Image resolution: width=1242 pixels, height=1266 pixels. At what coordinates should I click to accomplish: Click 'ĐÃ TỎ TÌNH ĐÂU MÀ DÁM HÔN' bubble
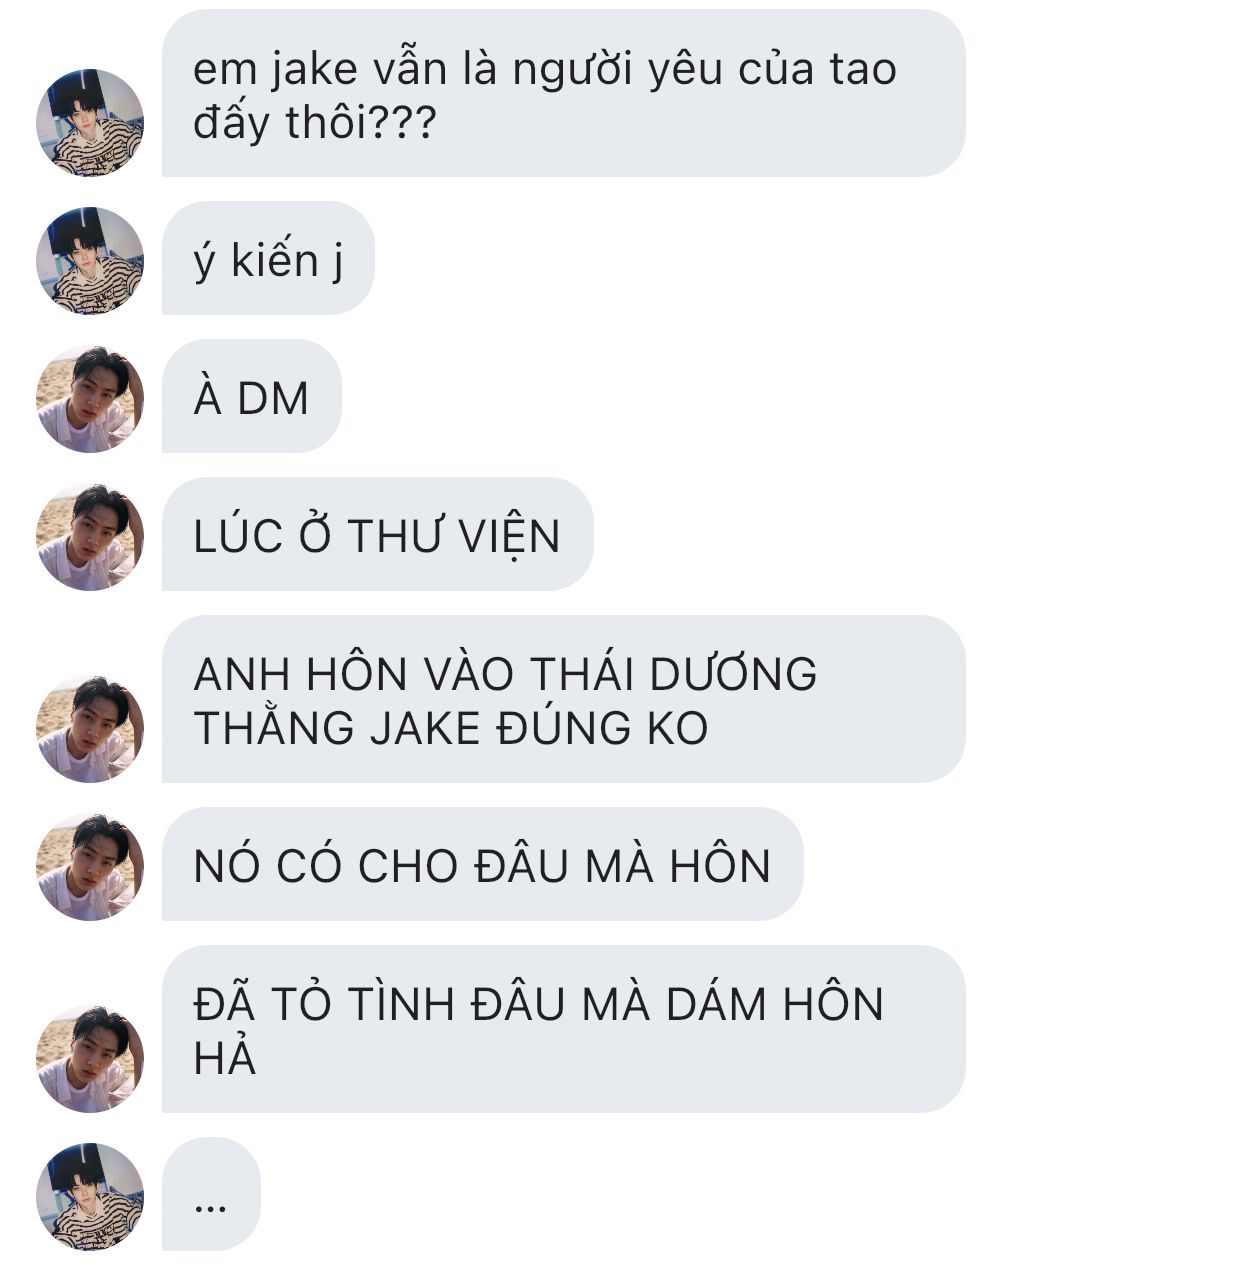563,1029
